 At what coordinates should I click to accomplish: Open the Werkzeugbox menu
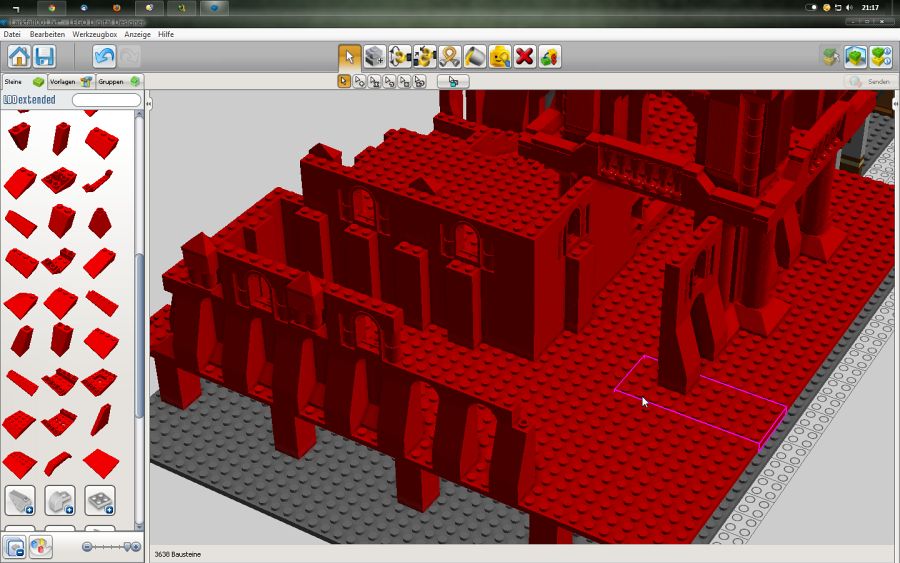[94, 34]
